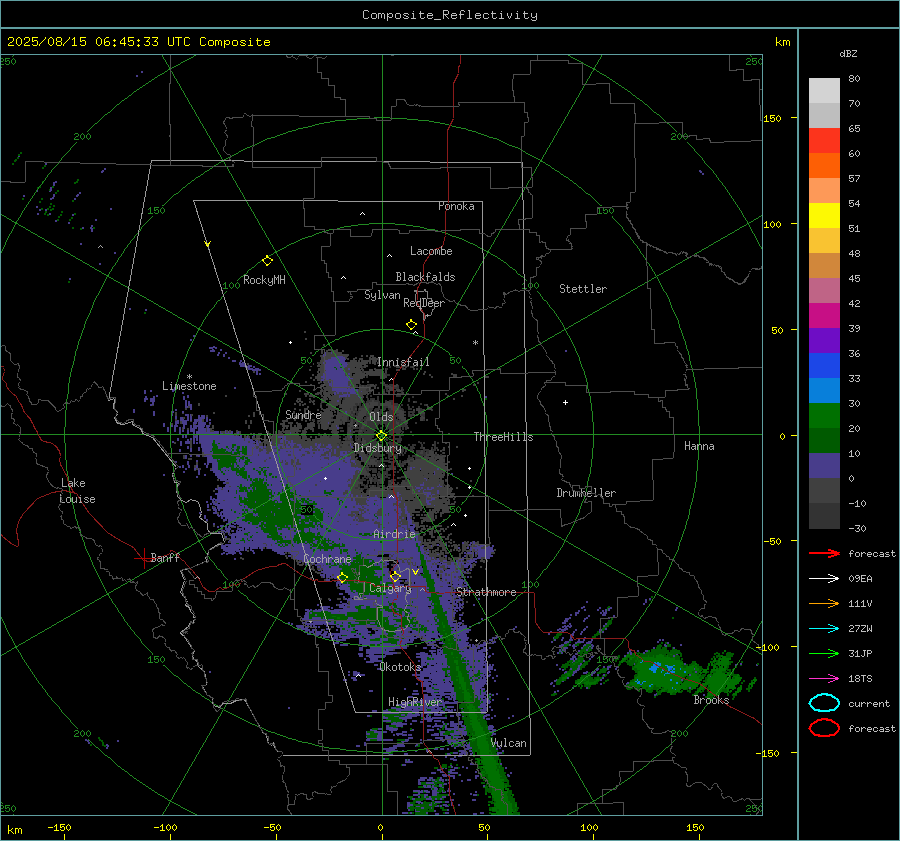This screenshot has height=841, width=900.
Task: Select the slate purple 0-10 dBZ swatch
Action: click(x=824, y=466)
